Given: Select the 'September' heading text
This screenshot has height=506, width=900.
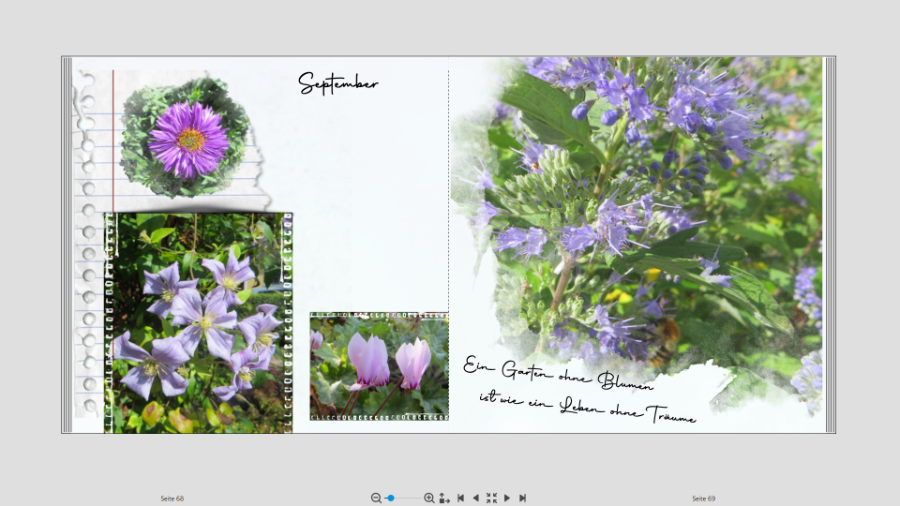Looking at the screenshot, I should tap(338, 84).
